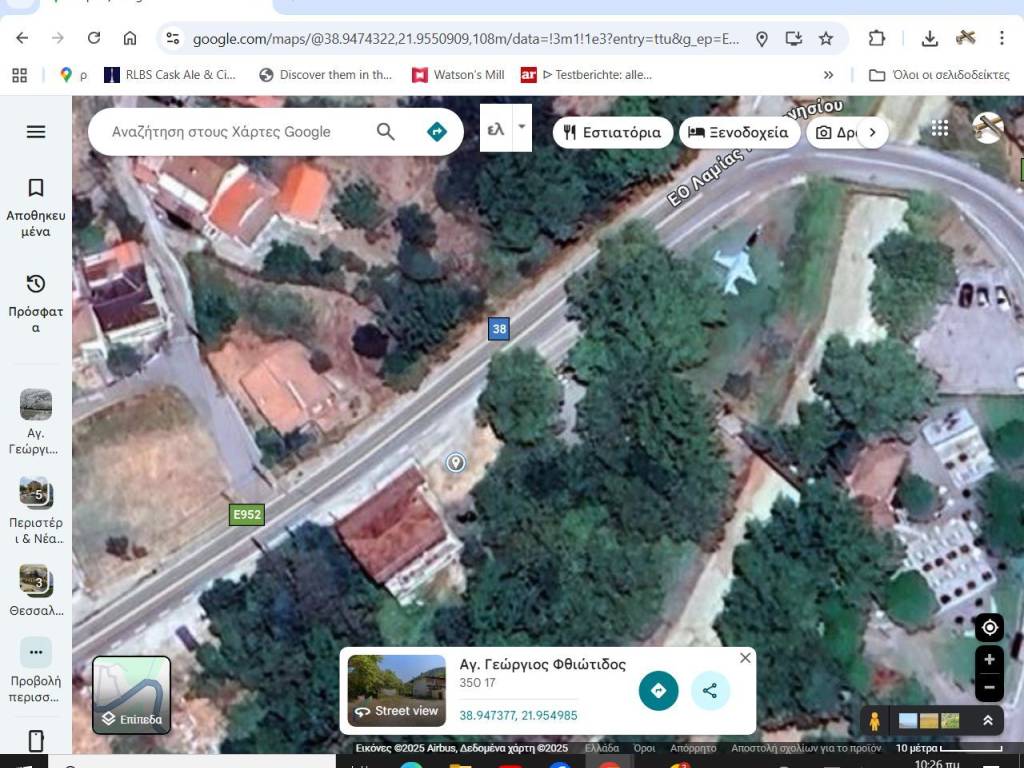Get directions to Αγ. Γεώργιος Φθιώτιδος
The width and height of the screenshot is (1024, 768).
[658, 690]
